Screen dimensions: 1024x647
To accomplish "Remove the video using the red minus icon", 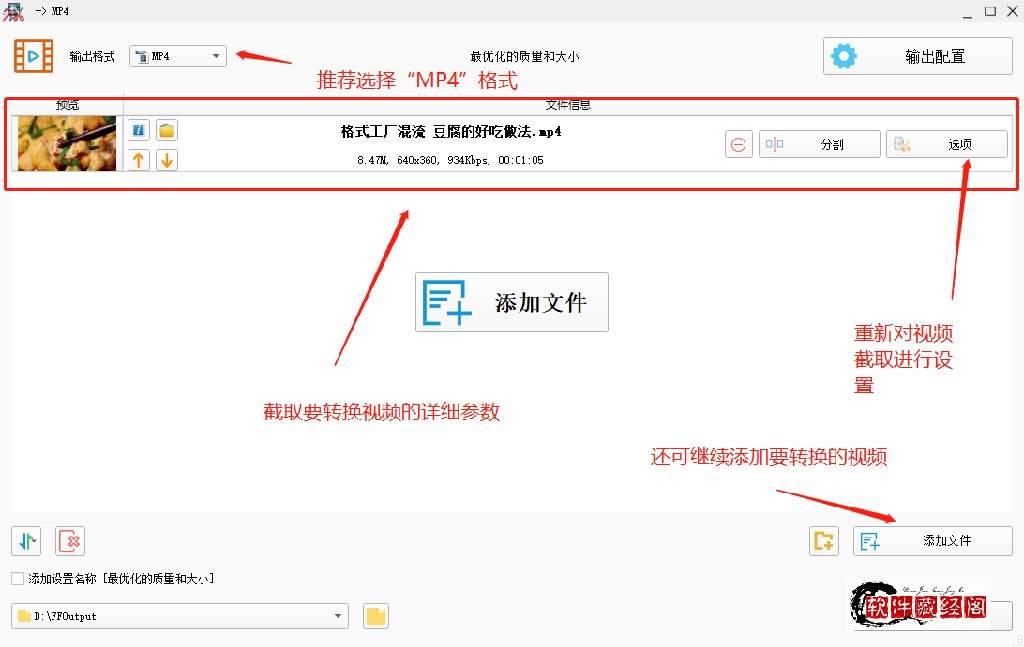I will click(x=738, y=143).
